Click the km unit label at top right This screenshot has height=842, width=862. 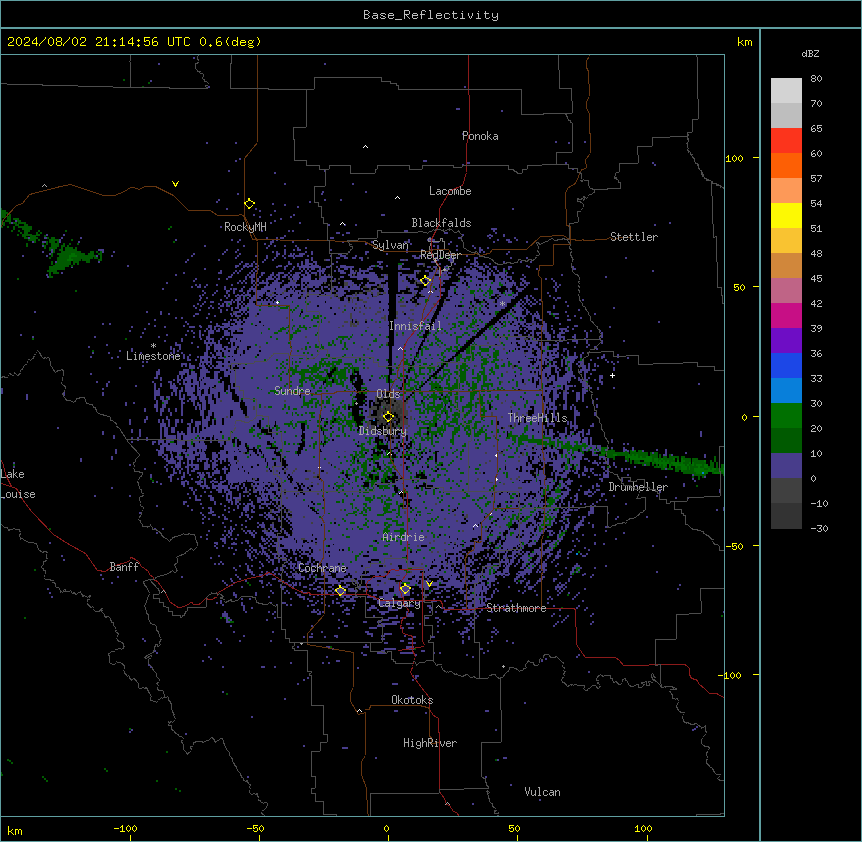point(744,42)
